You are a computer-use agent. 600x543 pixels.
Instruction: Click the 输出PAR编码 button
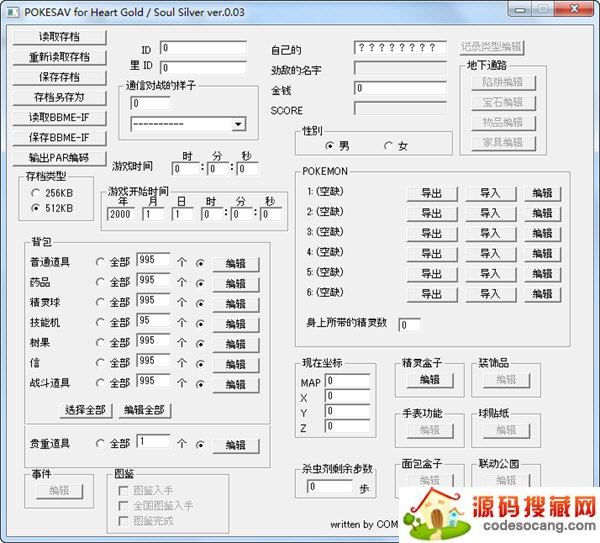60,158
